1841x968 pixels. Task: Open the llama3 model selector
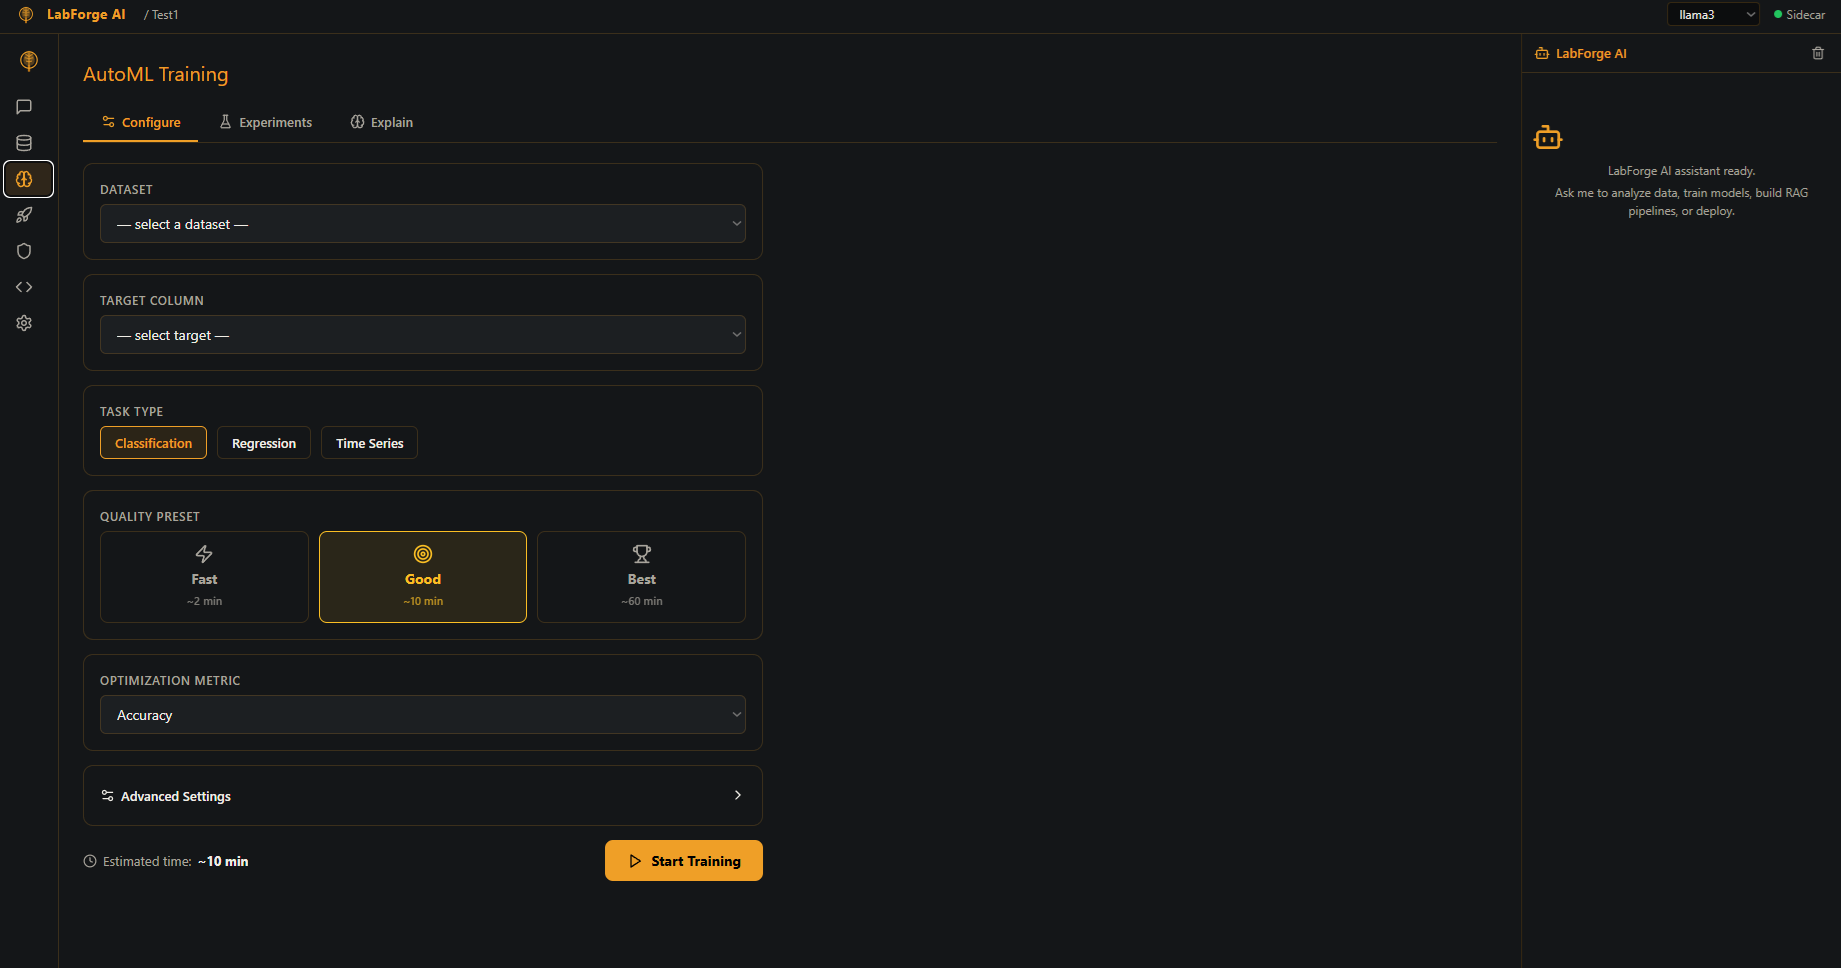click(1712, 14)
